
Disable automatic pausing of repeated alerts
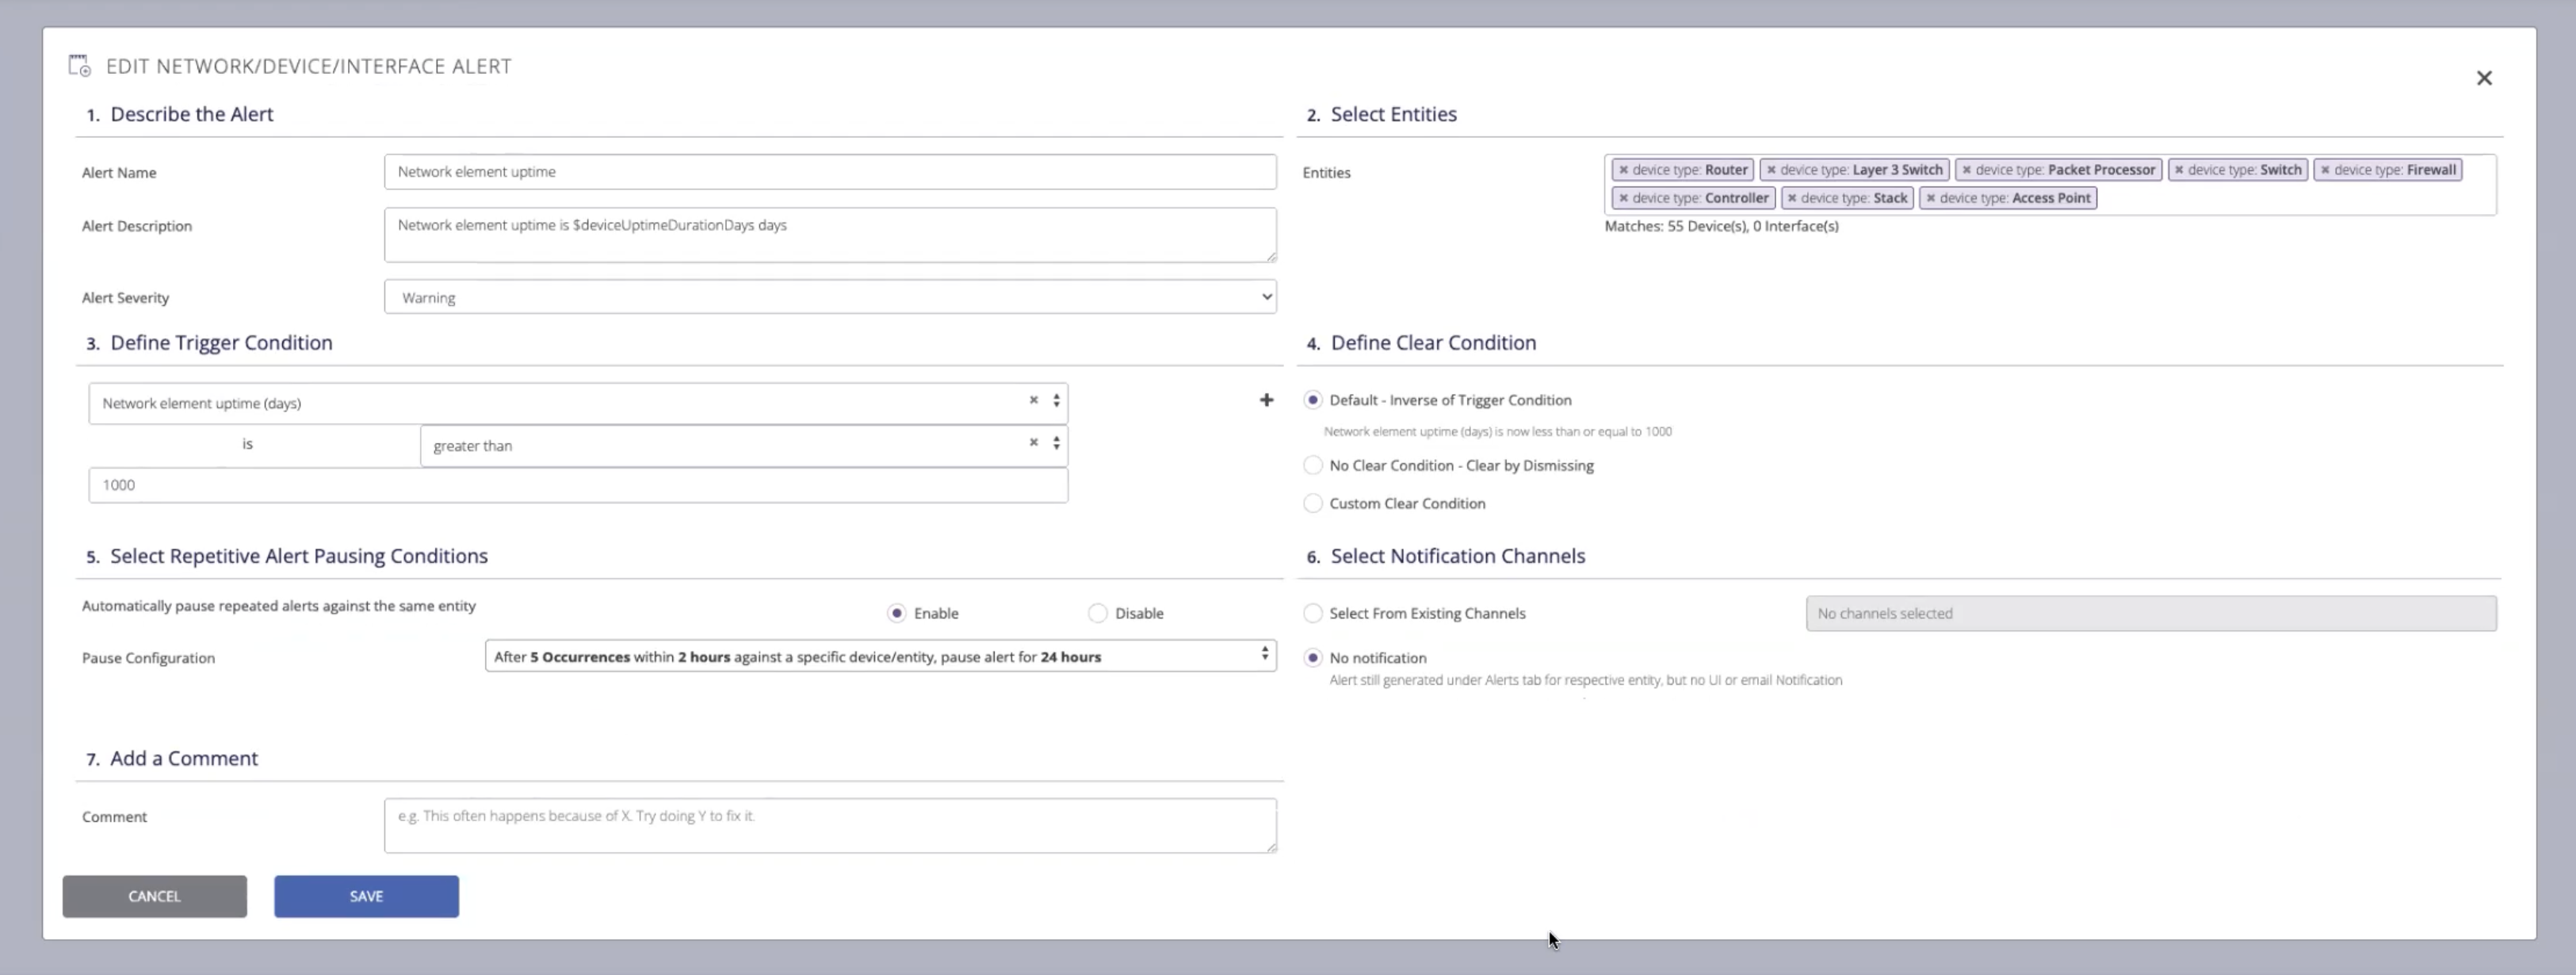click(1098, 613)
